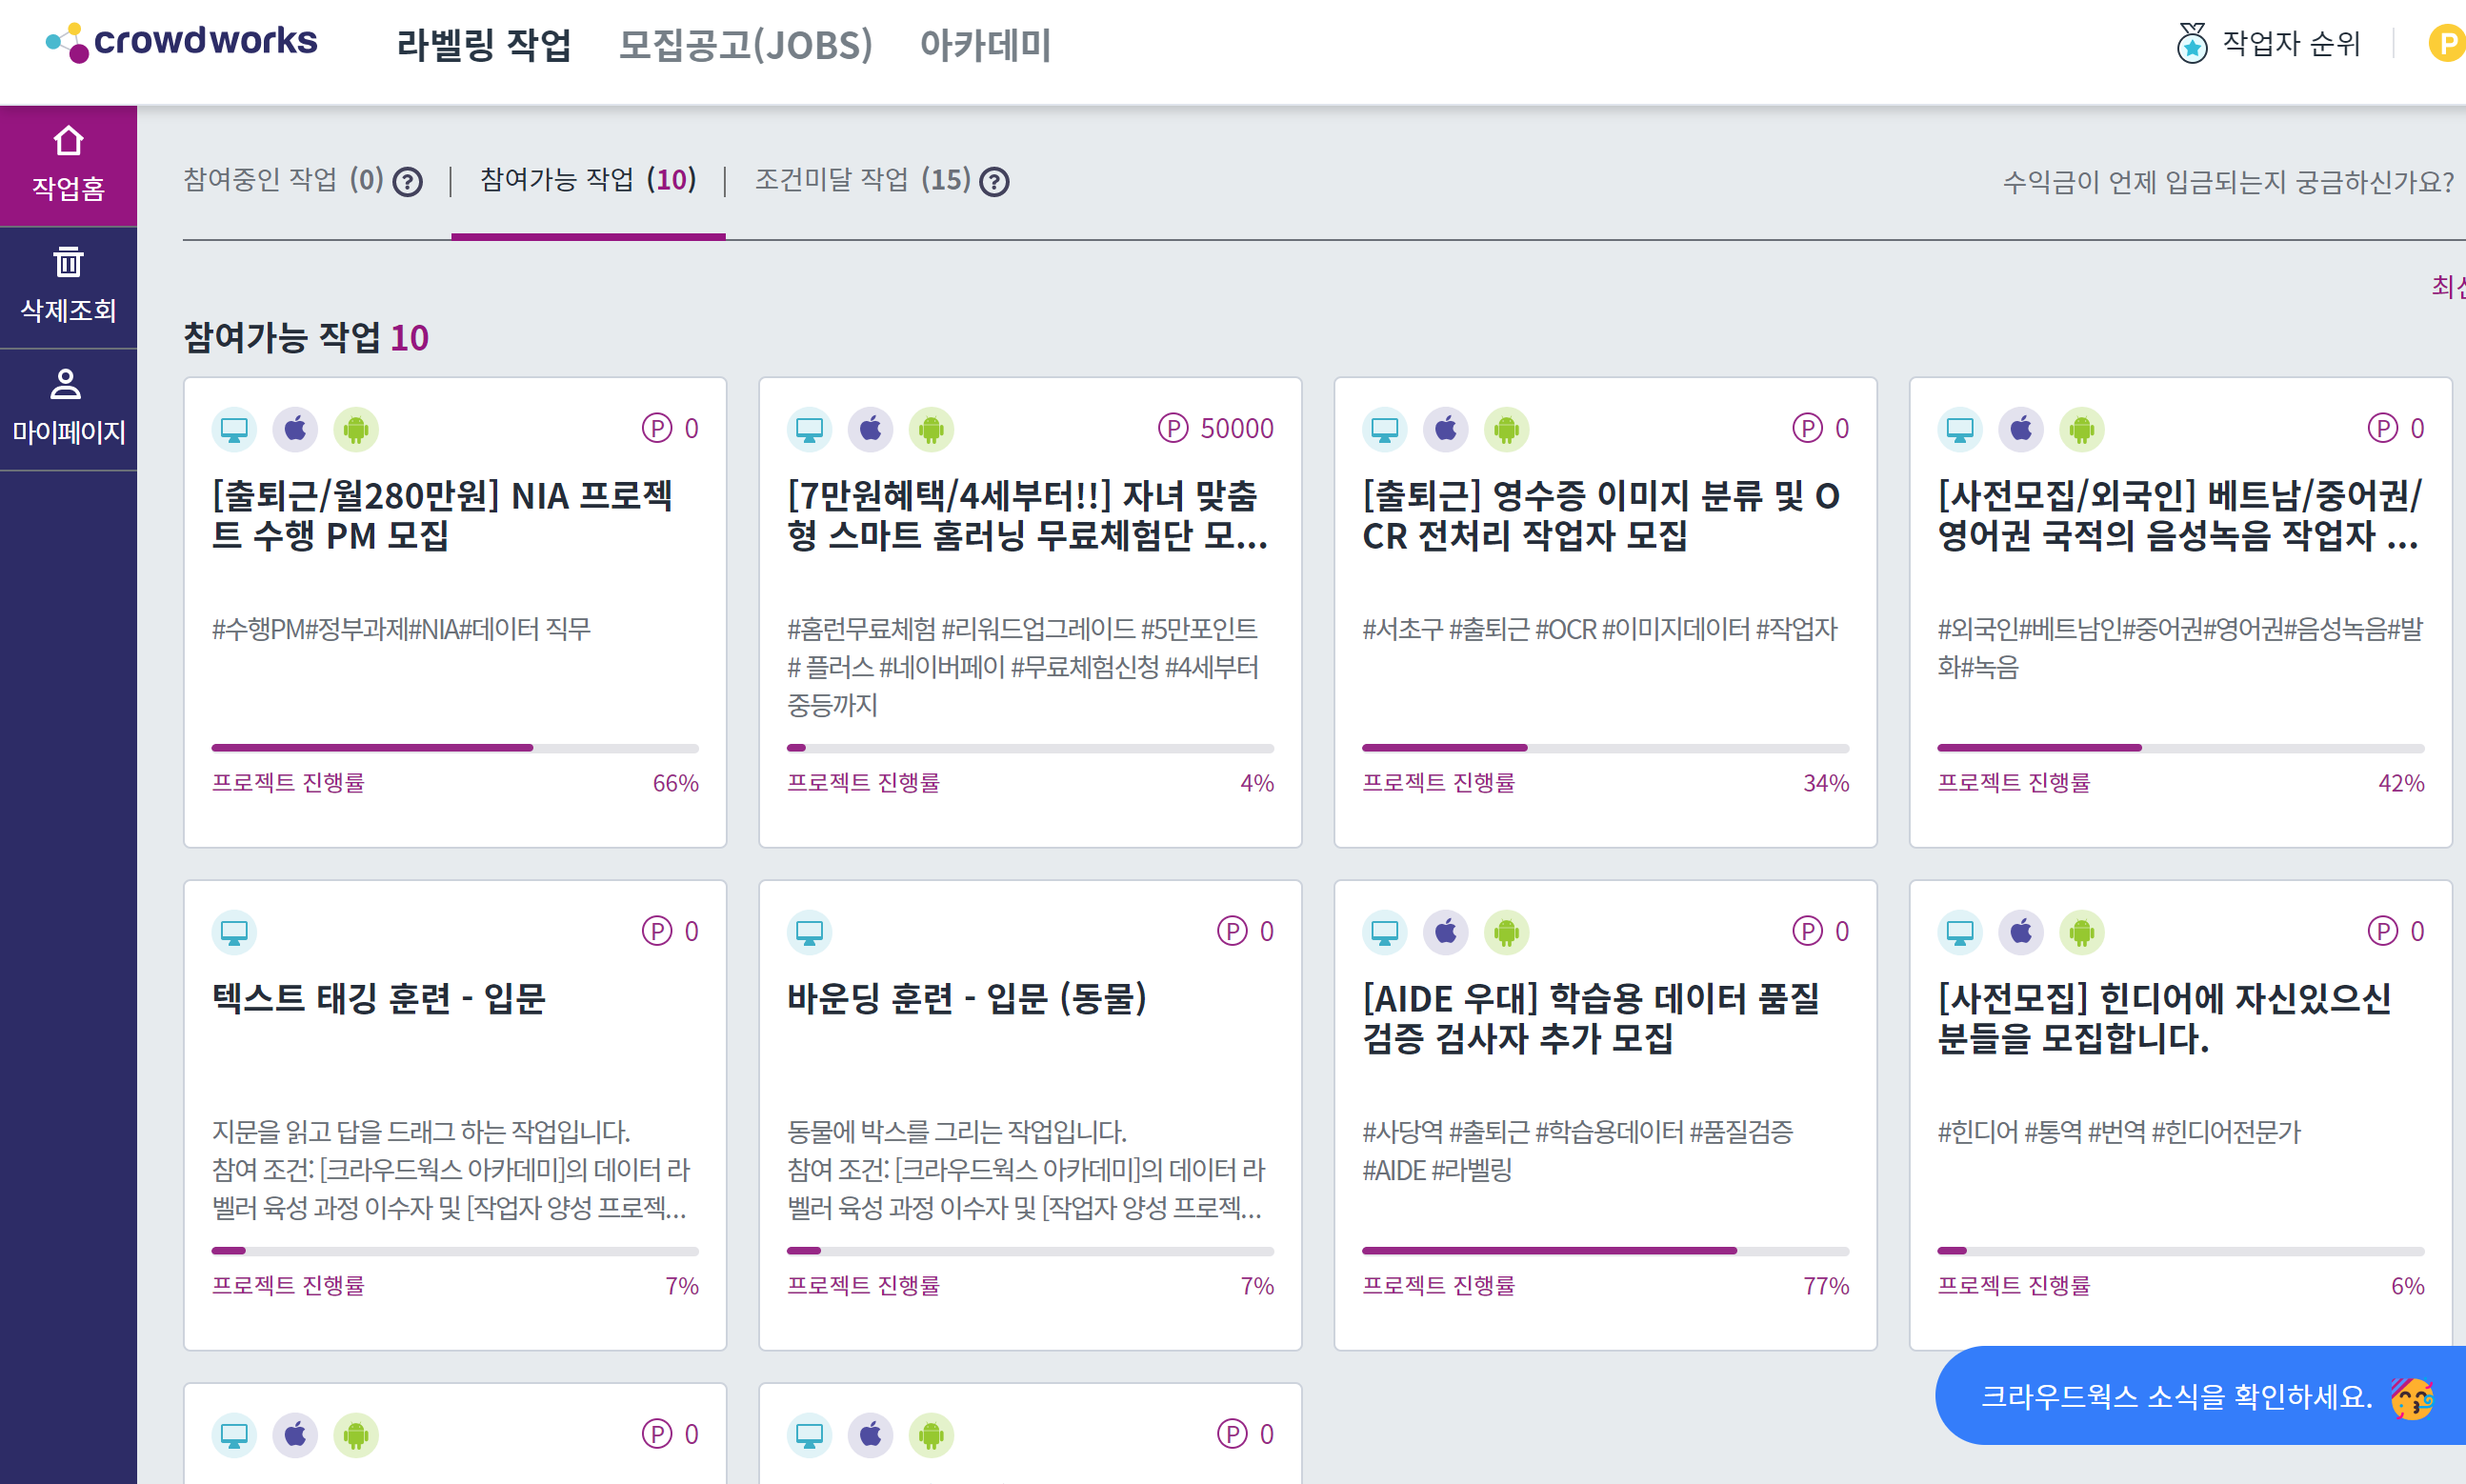Click the Crowdworks logo

coord(182,42)
